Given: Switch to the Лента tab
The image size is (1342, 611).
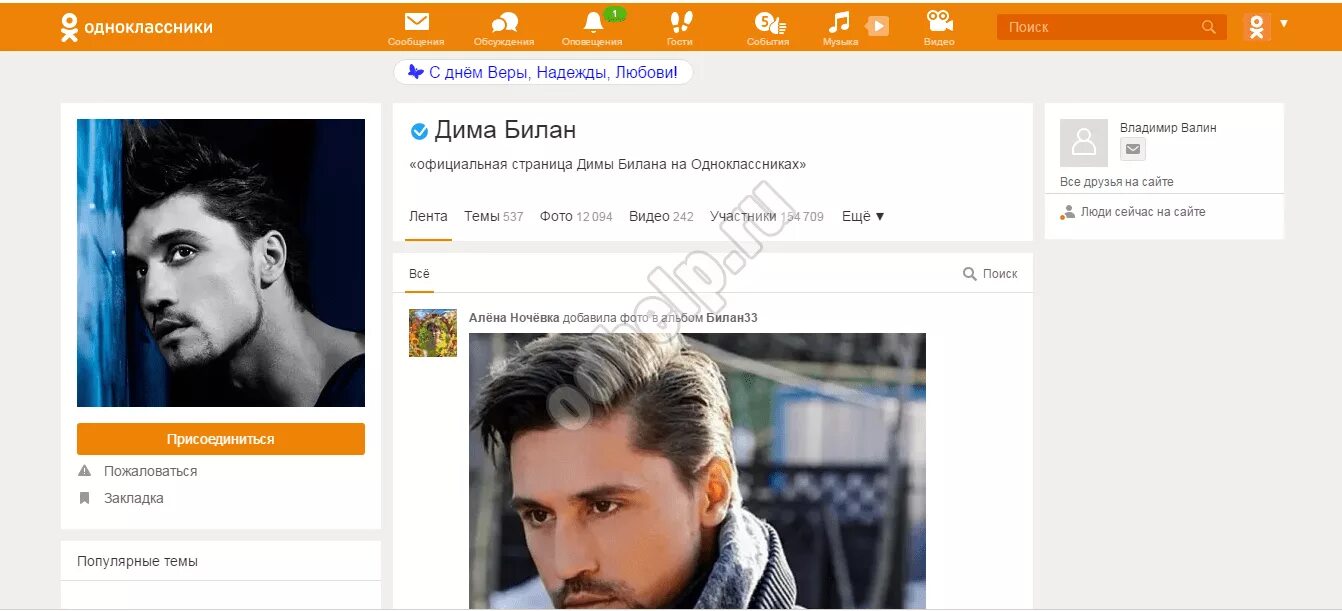Looking at the screenshot, I should point(428,216).
